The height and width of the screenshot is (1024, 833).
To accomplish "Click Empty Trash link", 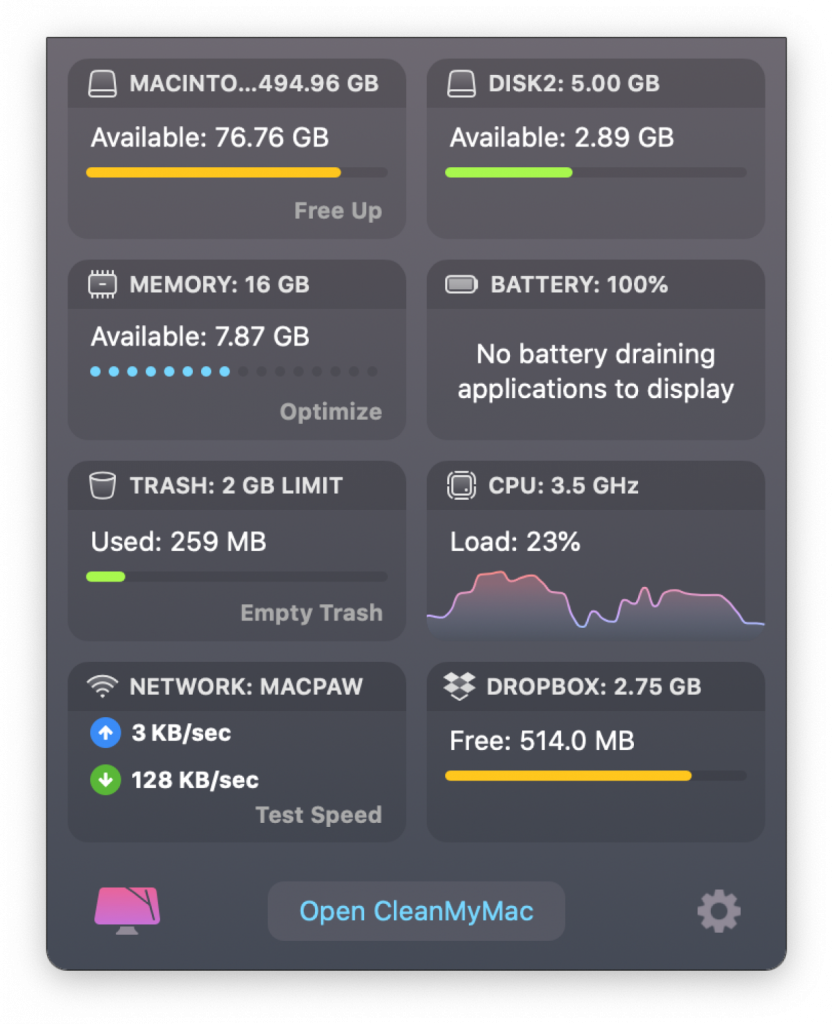I will [311, 613].
